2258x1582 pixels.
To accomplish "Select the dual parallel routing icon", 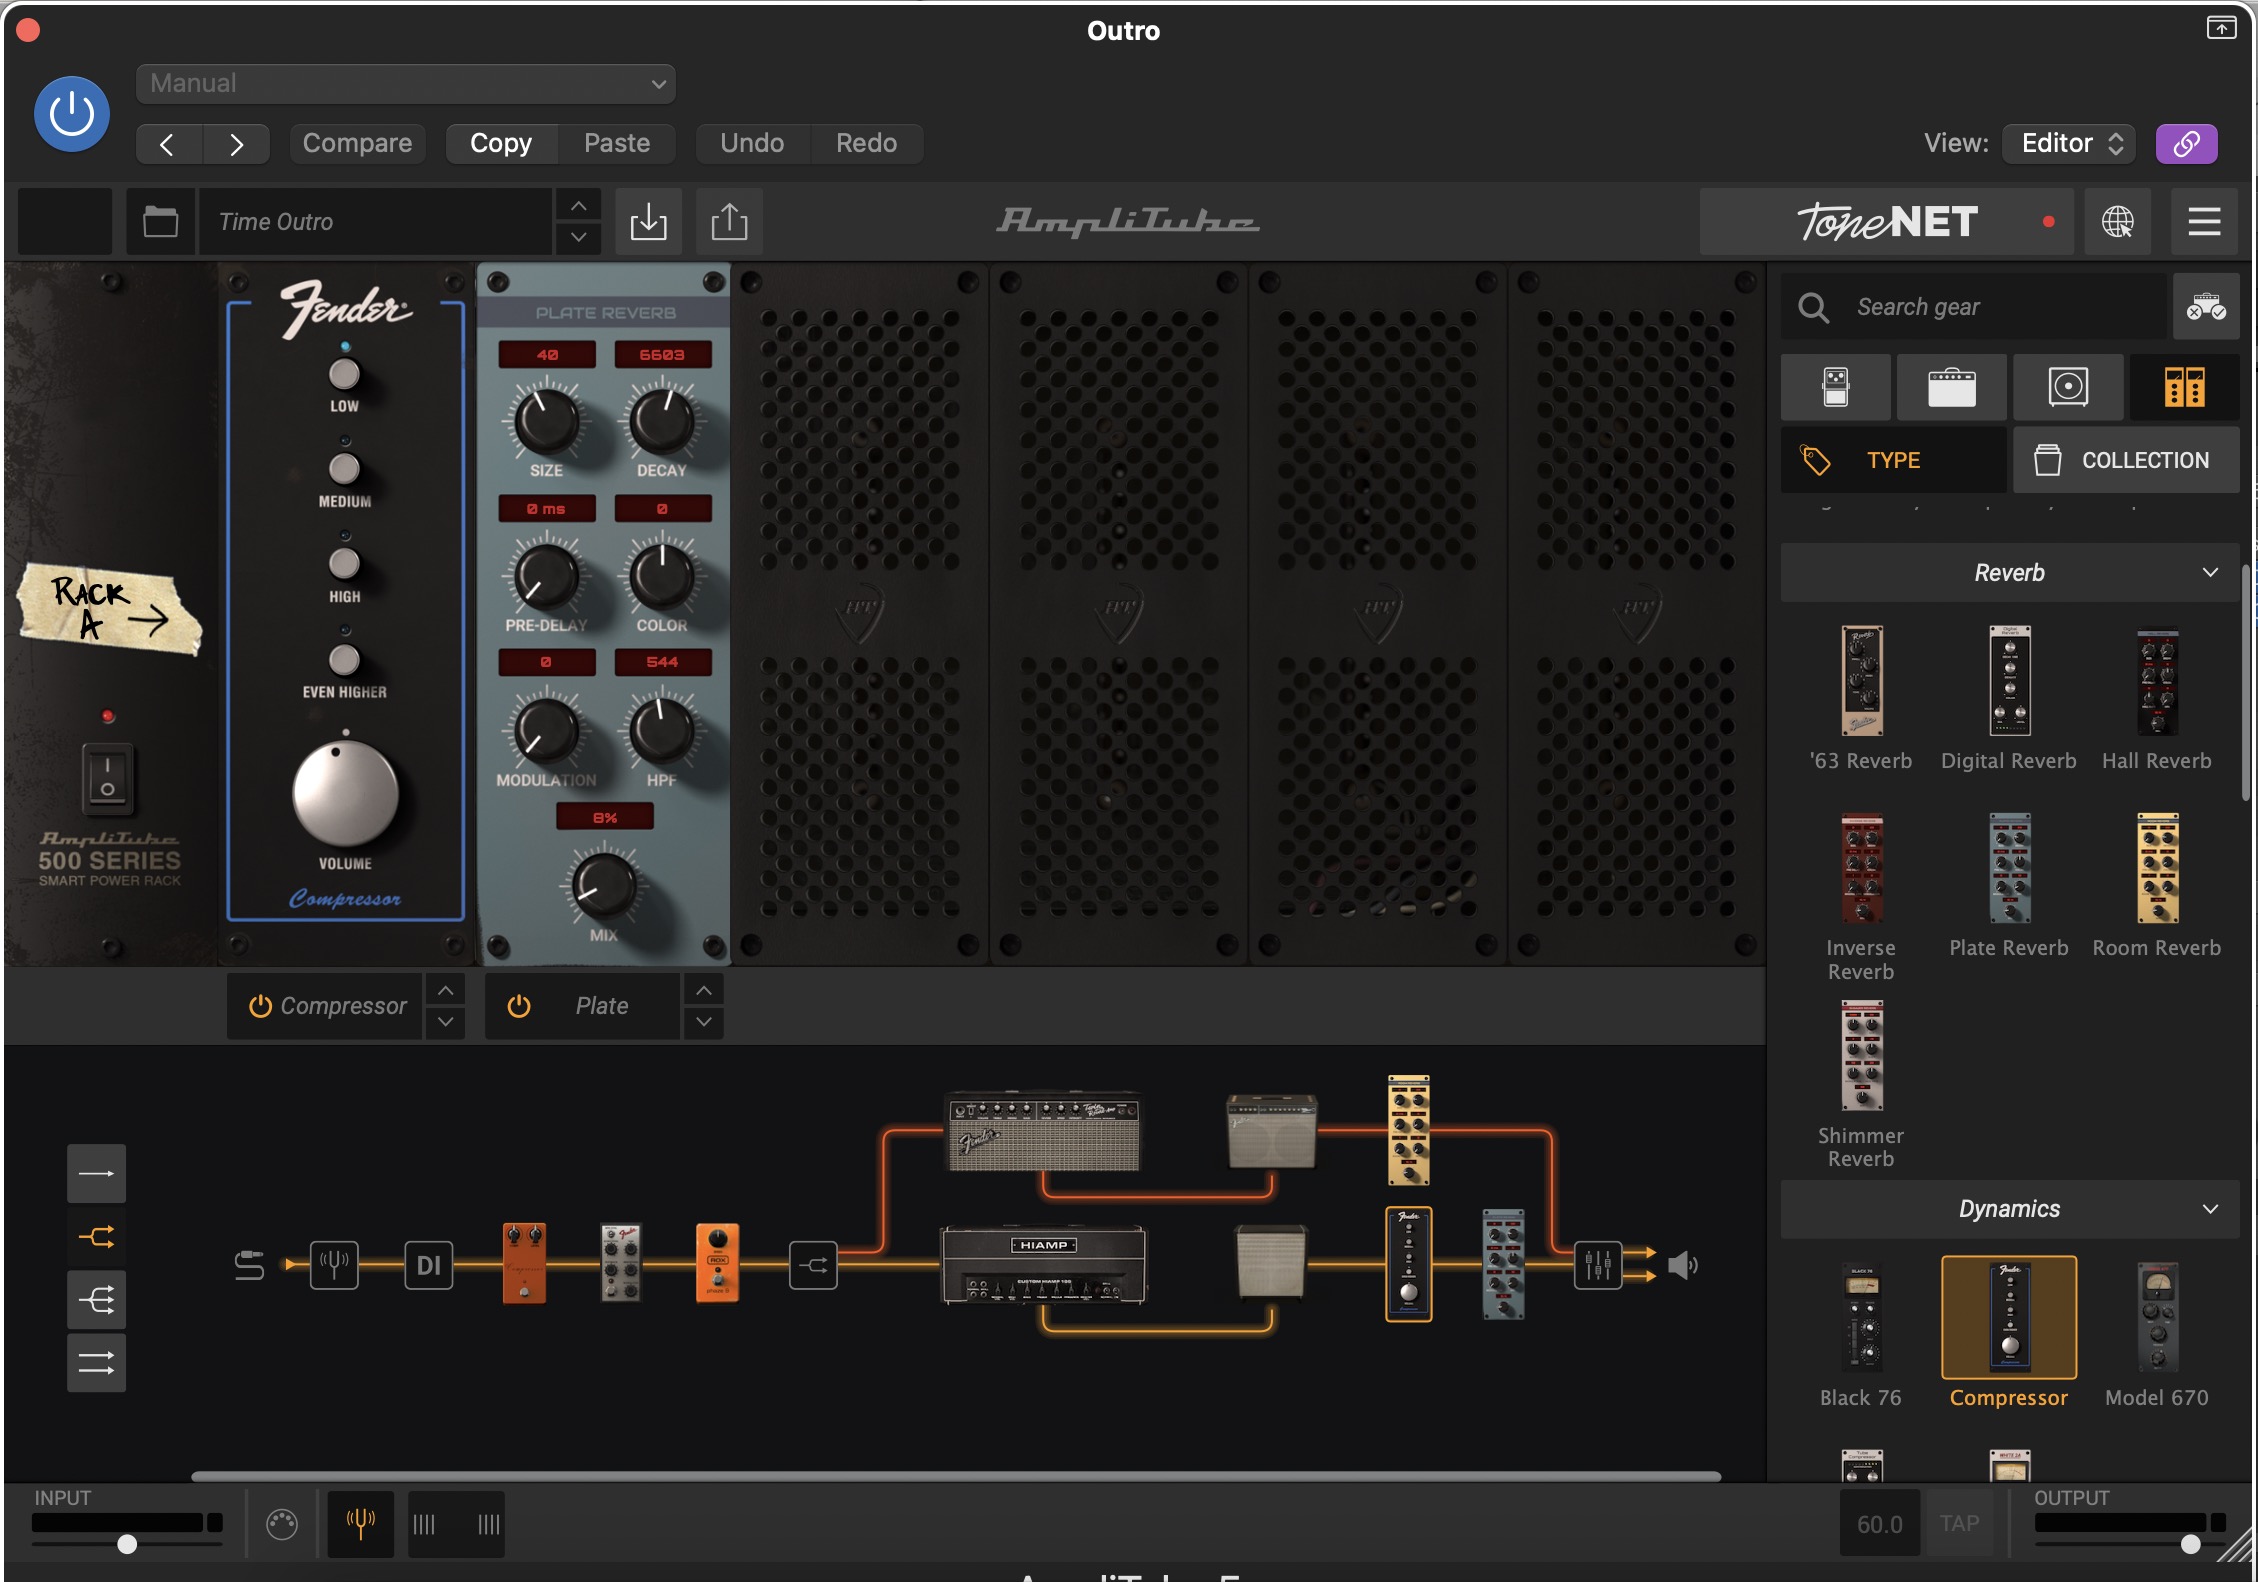I will [96, 1363].
